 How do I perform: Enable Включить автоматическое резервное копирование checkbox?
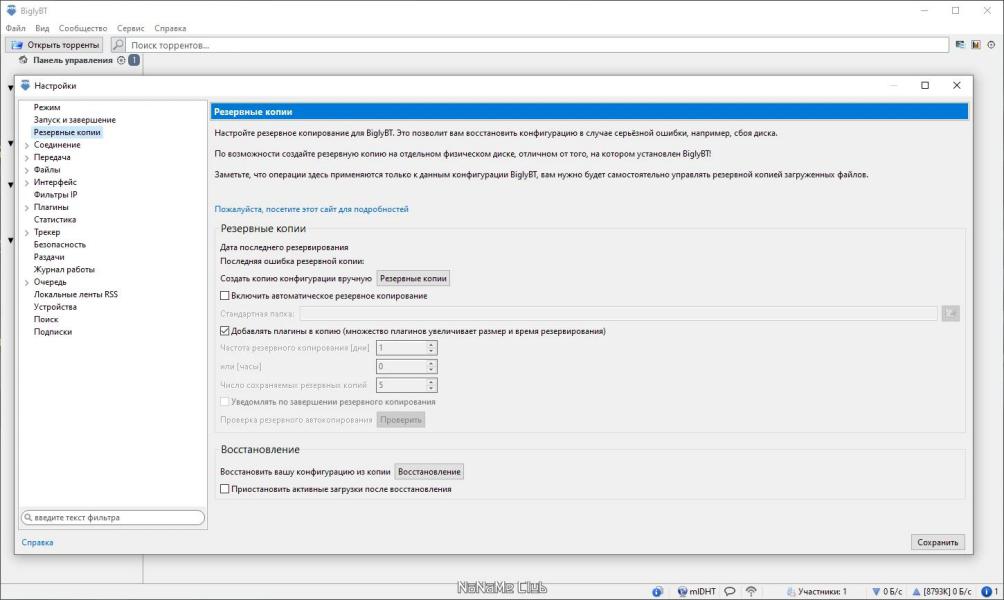point(225,296)
